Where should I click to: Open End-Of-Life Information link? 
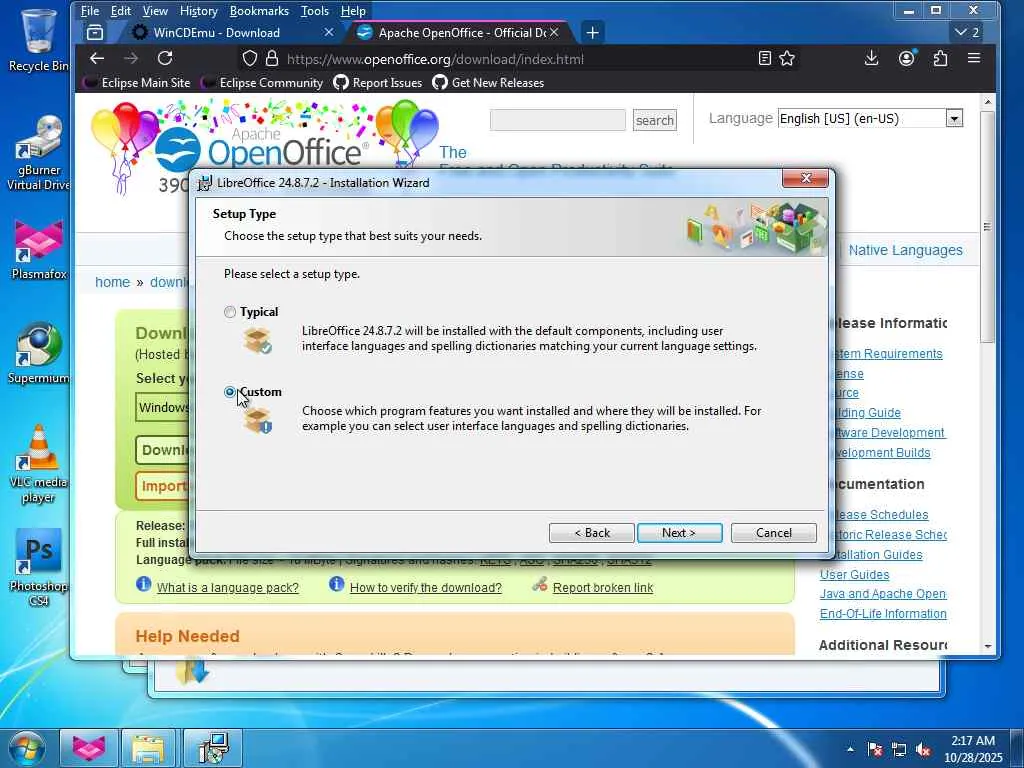tap(883, 614)
